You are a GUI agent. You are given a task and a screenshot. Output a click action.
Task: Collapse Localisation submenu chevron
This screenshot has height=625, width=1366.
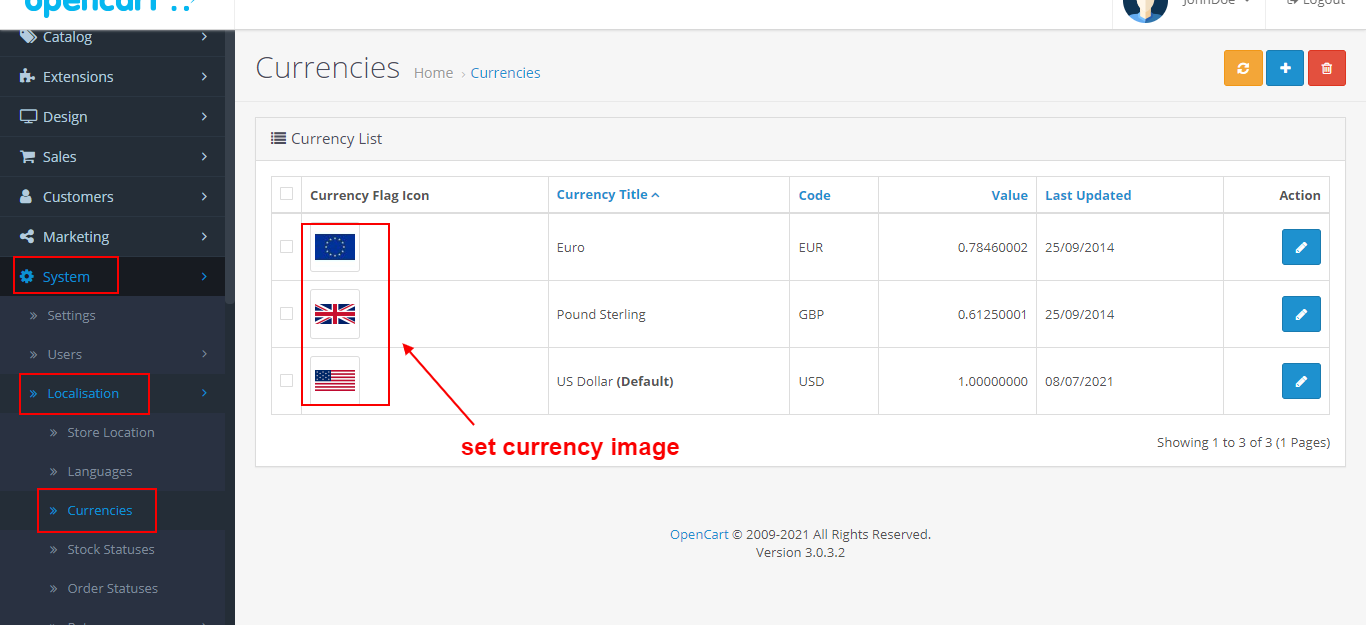[x=204, y=393]
